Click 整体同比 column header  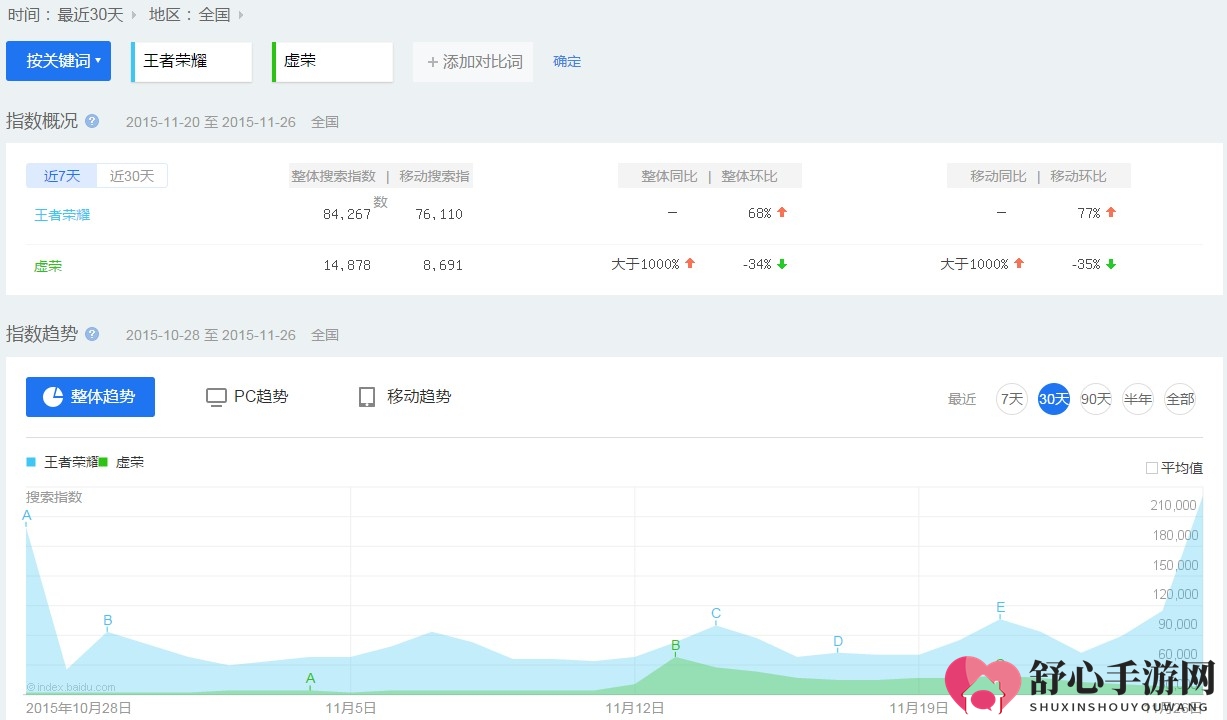[670, 176]
